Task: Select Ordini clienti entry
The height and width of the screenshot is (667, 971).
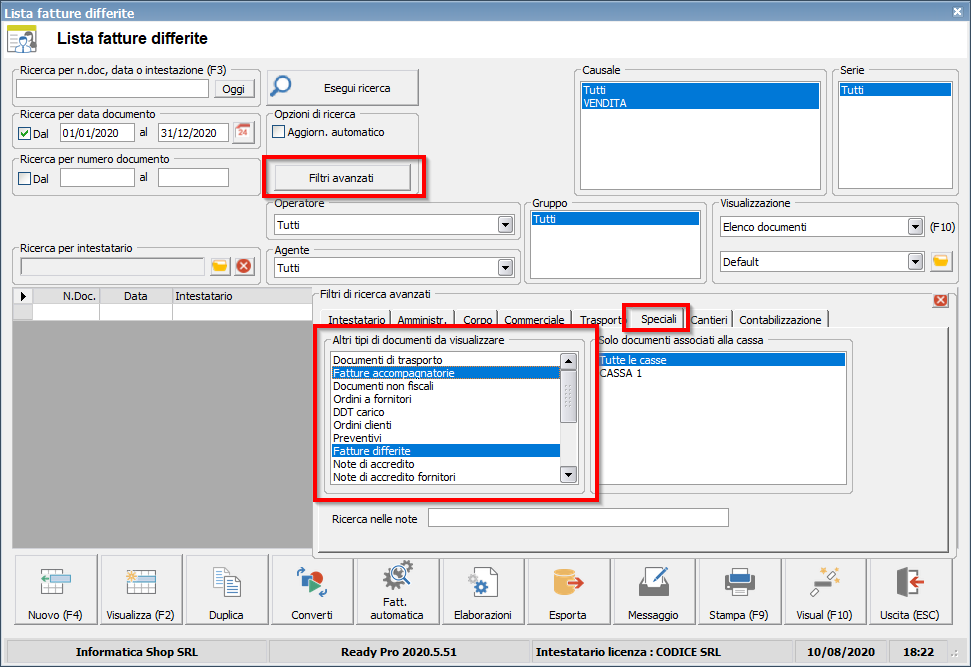Action: pyautogui.click(x=446, y=425)
